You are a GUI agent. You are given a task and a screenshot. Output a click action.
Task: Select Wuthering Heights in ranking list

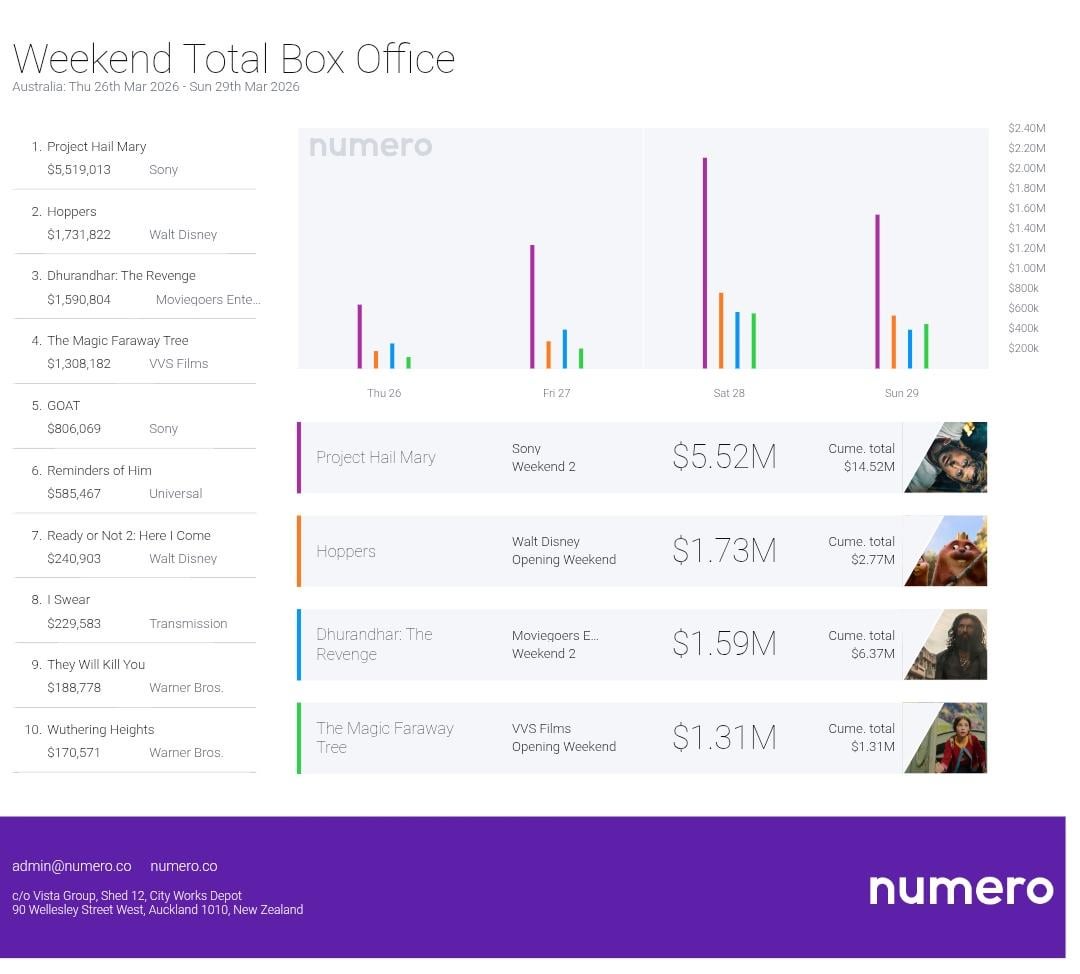point(100,730)
